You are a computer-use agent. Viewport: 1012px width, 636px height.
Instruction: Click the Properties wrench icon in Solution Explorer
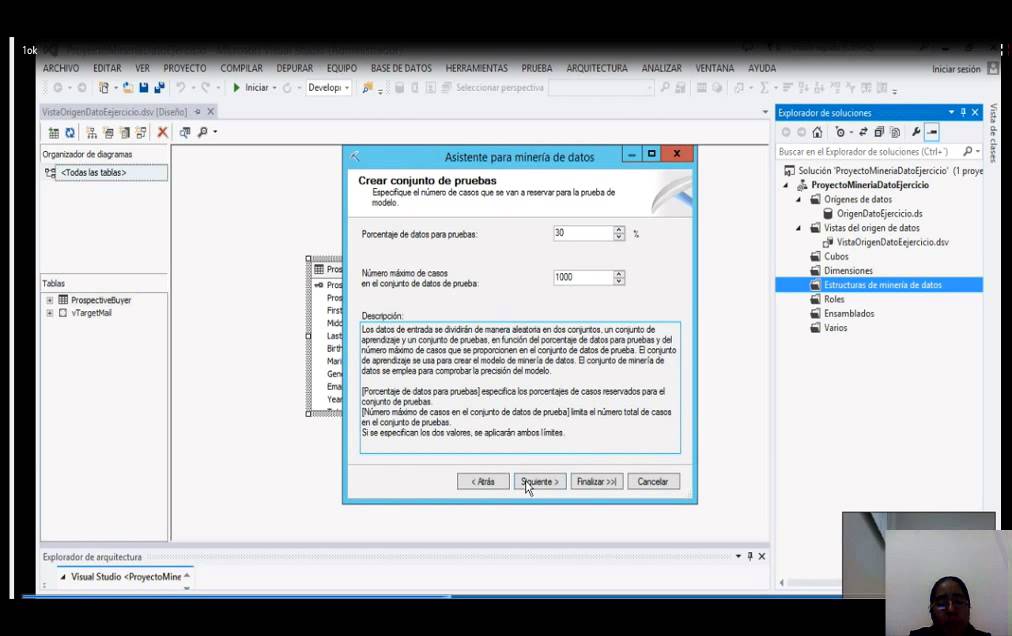pyautogui.click(x=915, y=132)
